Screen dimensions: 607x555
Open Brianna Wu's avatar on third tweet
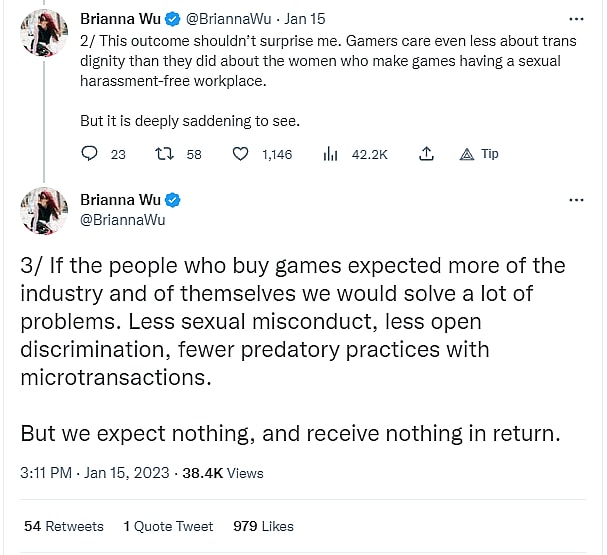(43, 209)
